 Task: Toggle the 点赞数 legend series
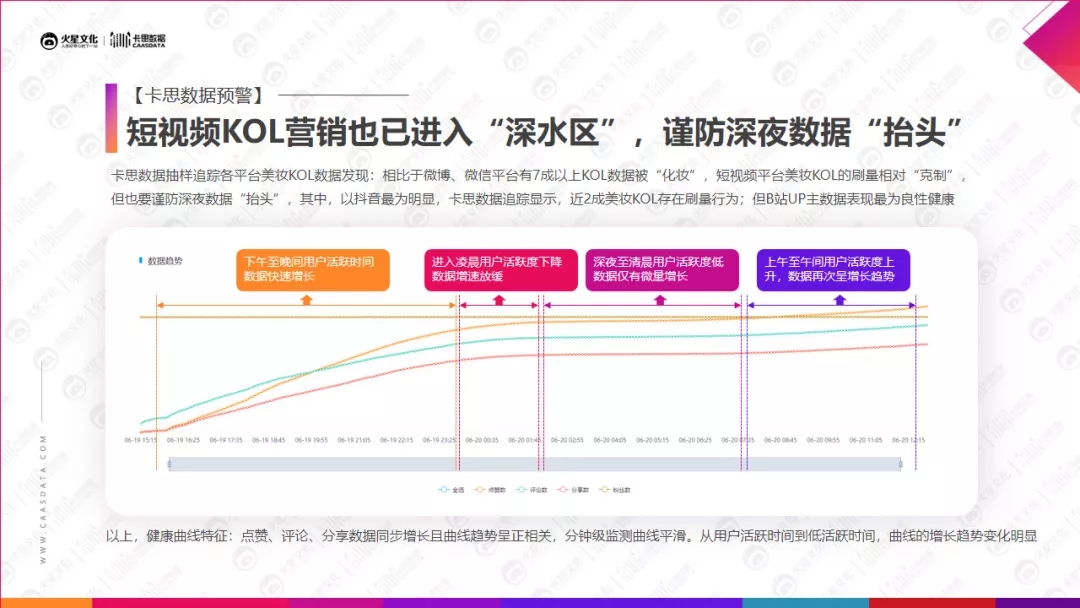(490, 490)
